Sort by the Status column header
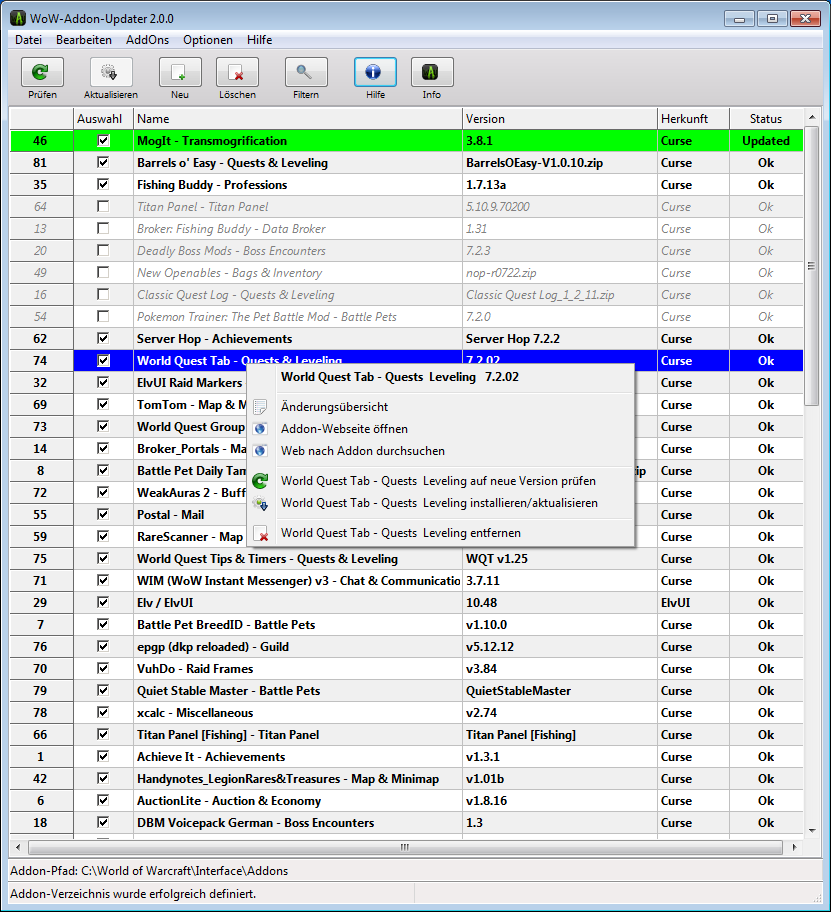The width and height of the screenshot is (831, 912). coord(766,119)
